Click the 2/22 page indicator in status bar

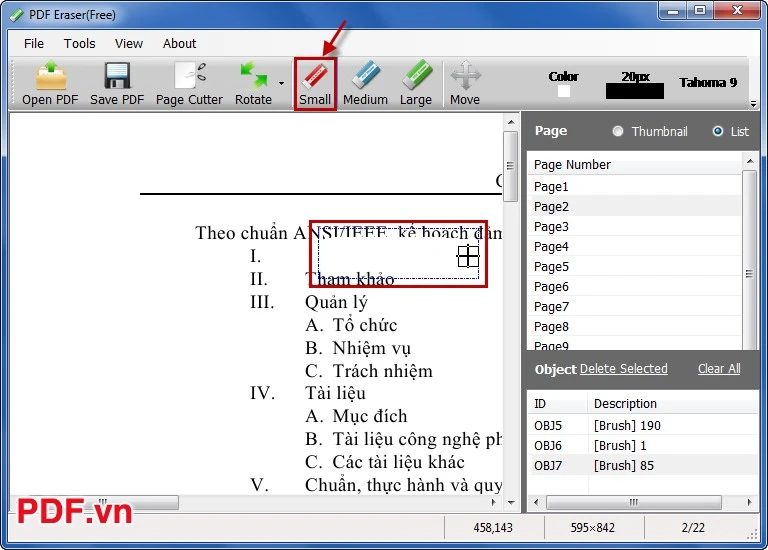(x=693, y=528)
